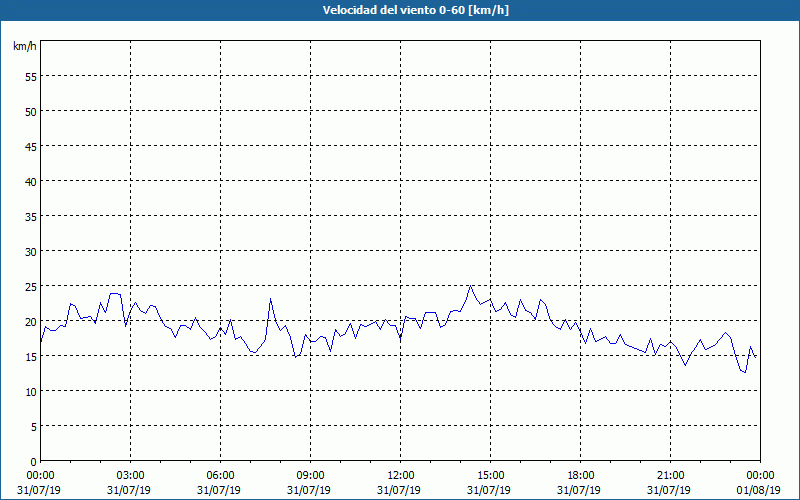800x500 pixels.
Task: Click the 35 y-axis tick label
Action: (x=31, y=217)
